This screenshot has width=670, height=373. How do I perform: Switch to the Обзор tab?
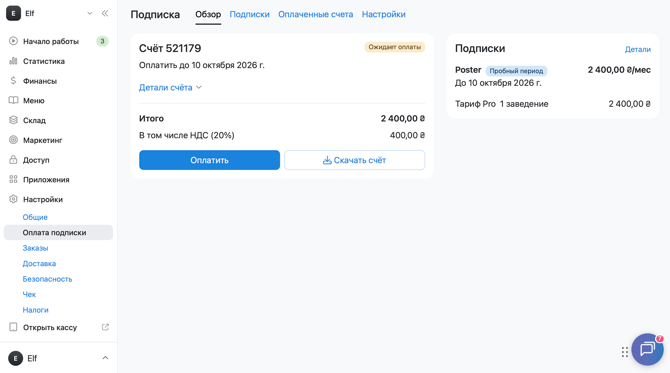coord(208,15)
